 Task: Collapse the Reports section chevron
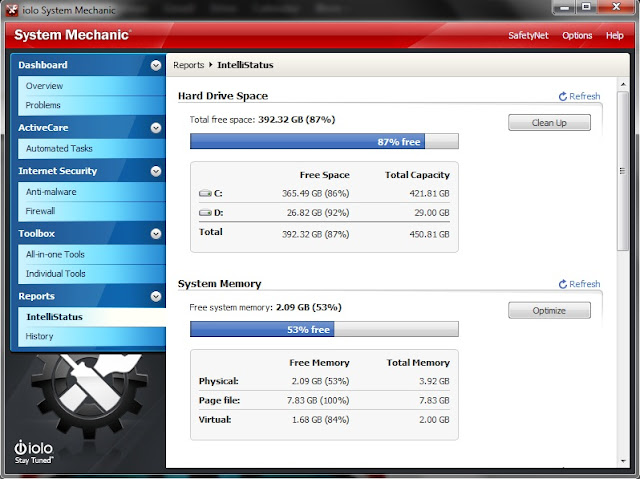156,297
